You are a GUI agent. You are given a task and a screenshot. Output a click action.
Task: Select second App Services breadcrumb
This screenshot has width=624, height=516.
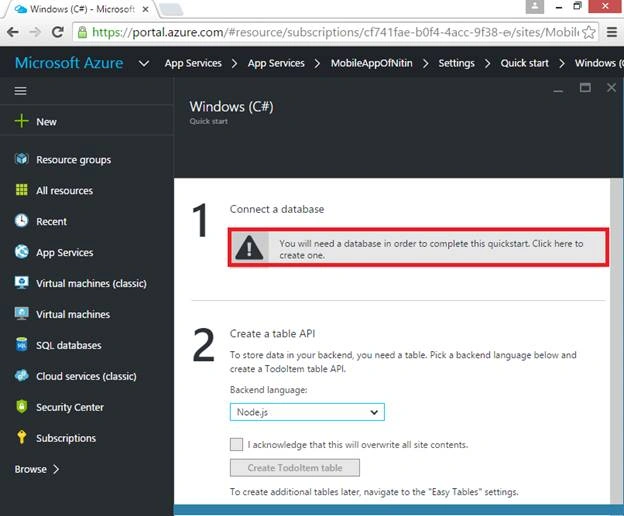276,63
